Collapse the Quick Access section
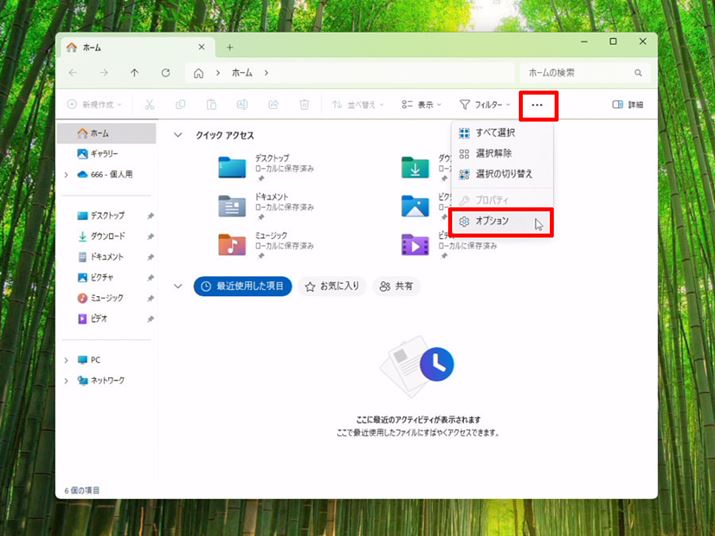The height and width of the screenshot is (536, 715). (178, 135)
